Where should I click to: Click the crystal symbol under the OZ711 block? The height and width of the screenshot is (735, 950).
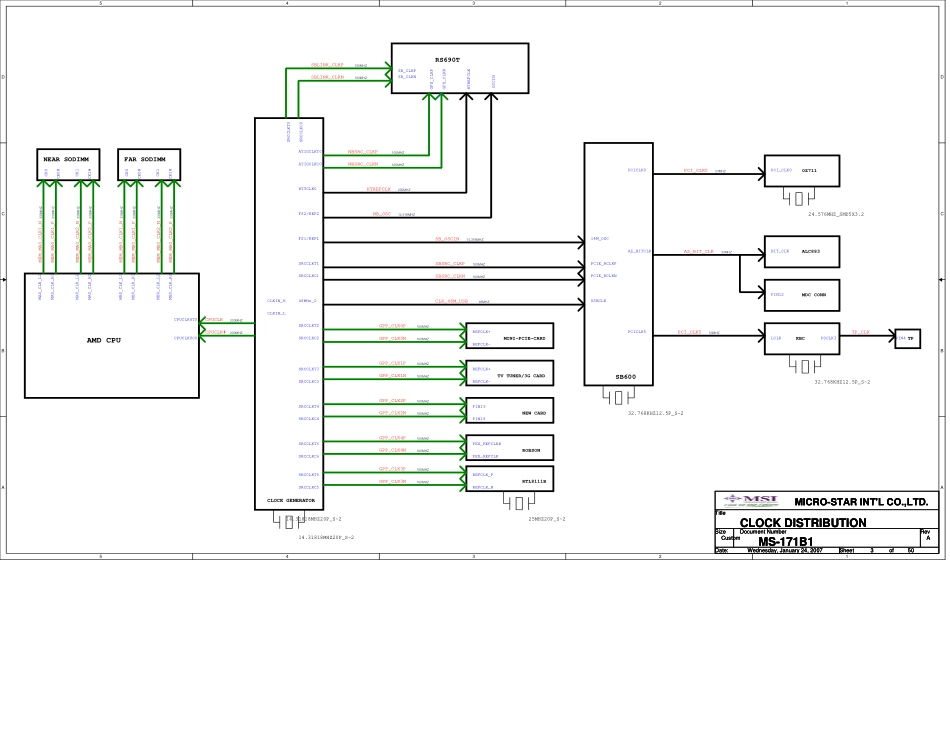click(800, 198)
